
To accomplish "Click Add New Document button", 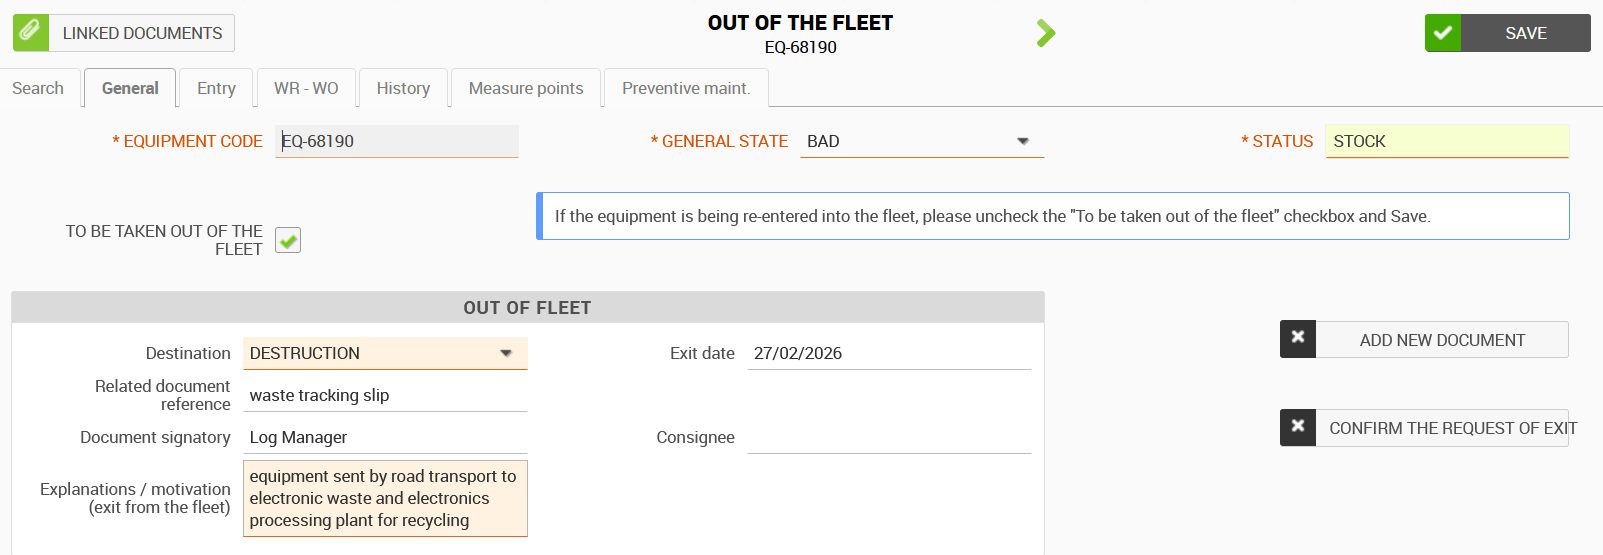I will point(1441,340).
